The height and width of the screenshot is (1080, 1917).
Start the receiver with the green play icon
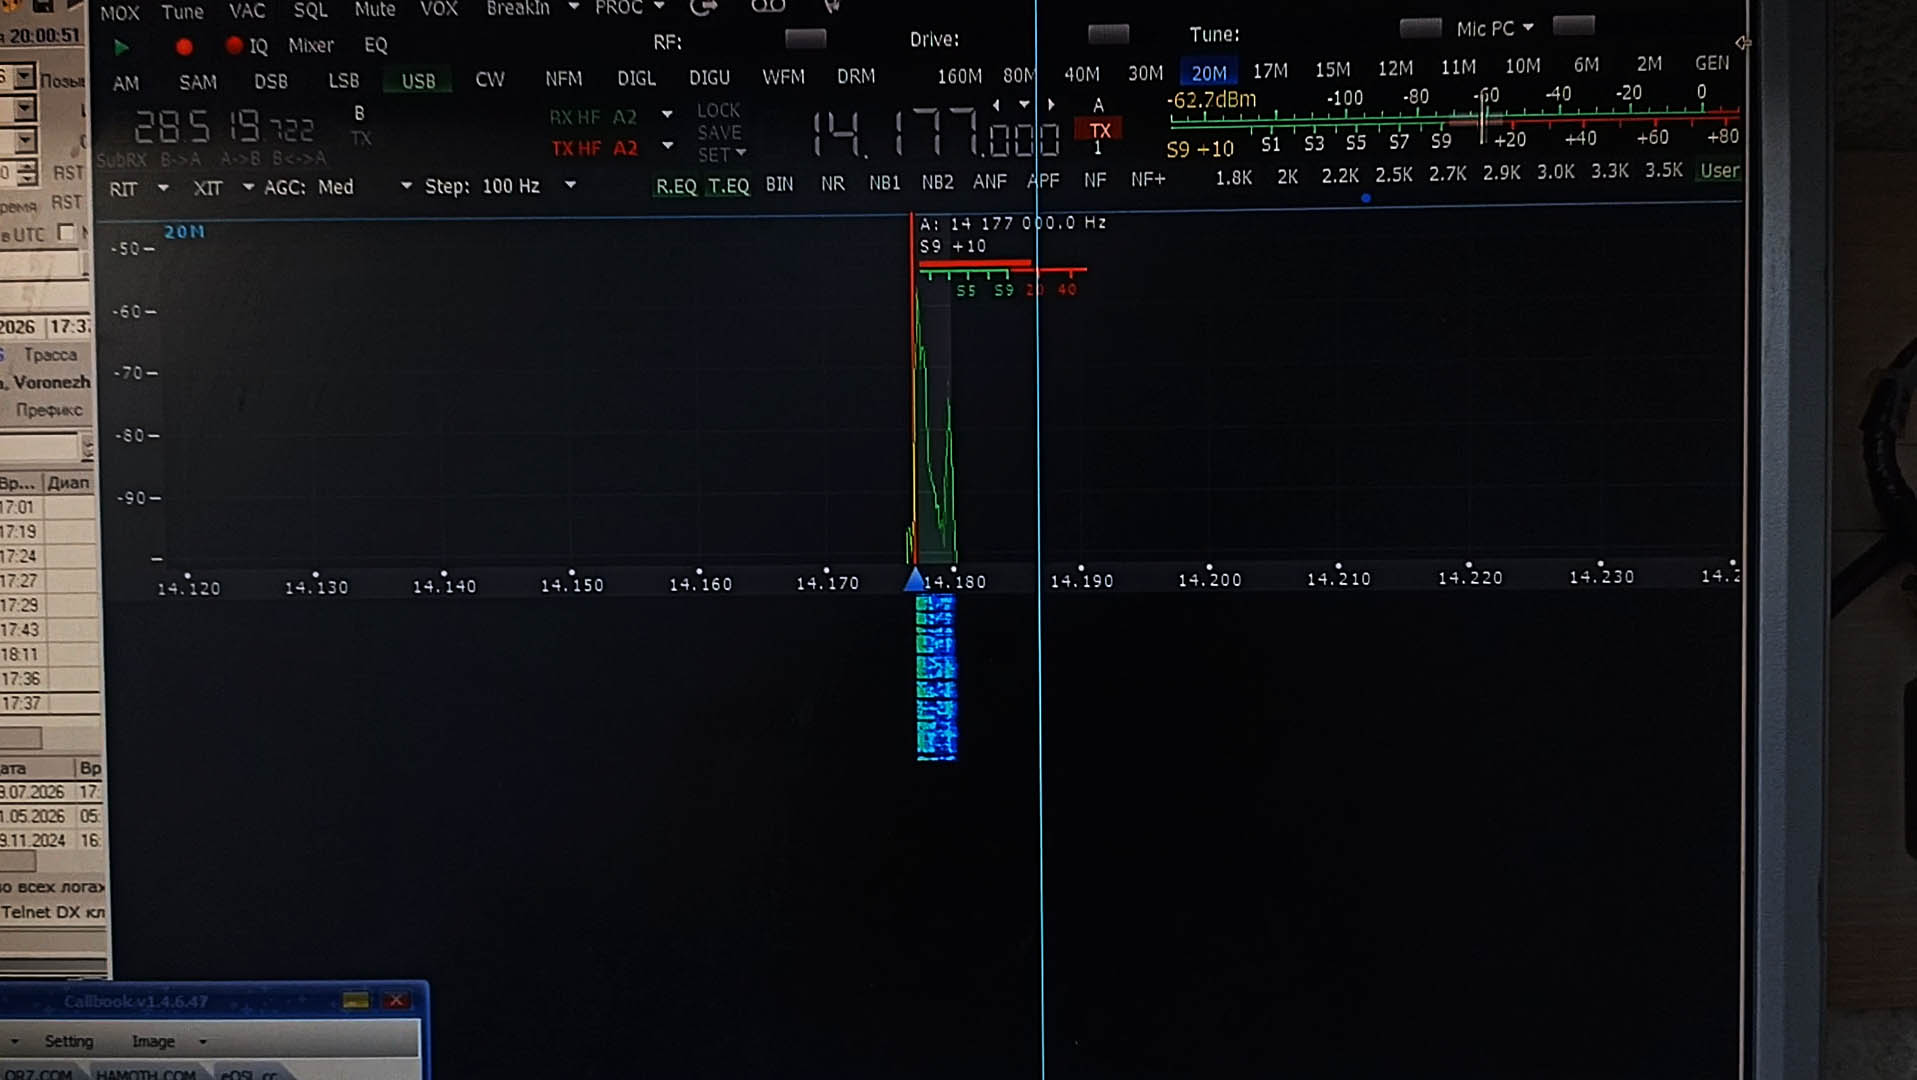coord(121,47)
